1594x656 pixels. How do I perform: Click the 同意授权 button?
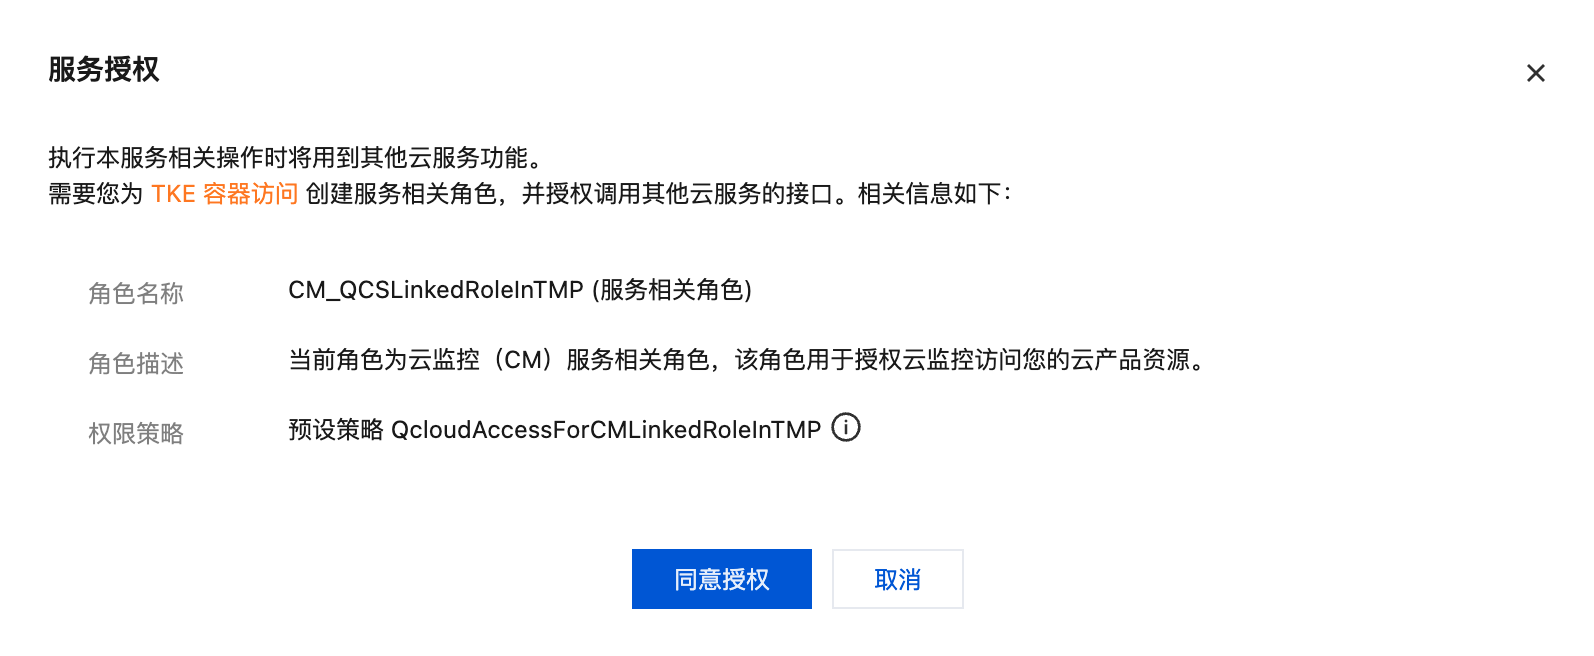(722, 579)
